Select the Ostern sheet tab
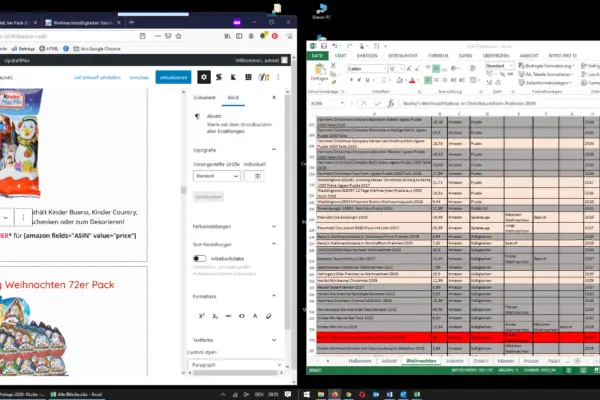 [481, 361]
